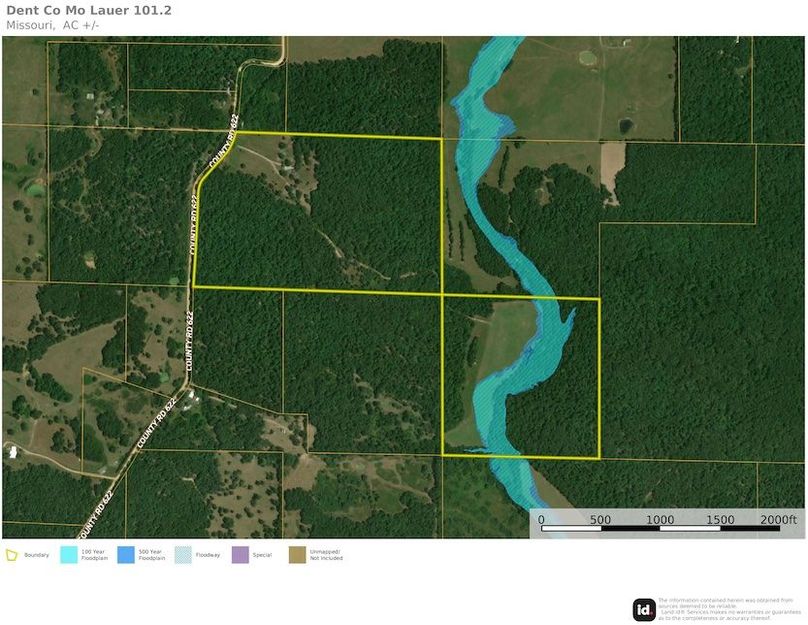Click the "Special" legend label text
808x625 pixels.
coord(262,554)
